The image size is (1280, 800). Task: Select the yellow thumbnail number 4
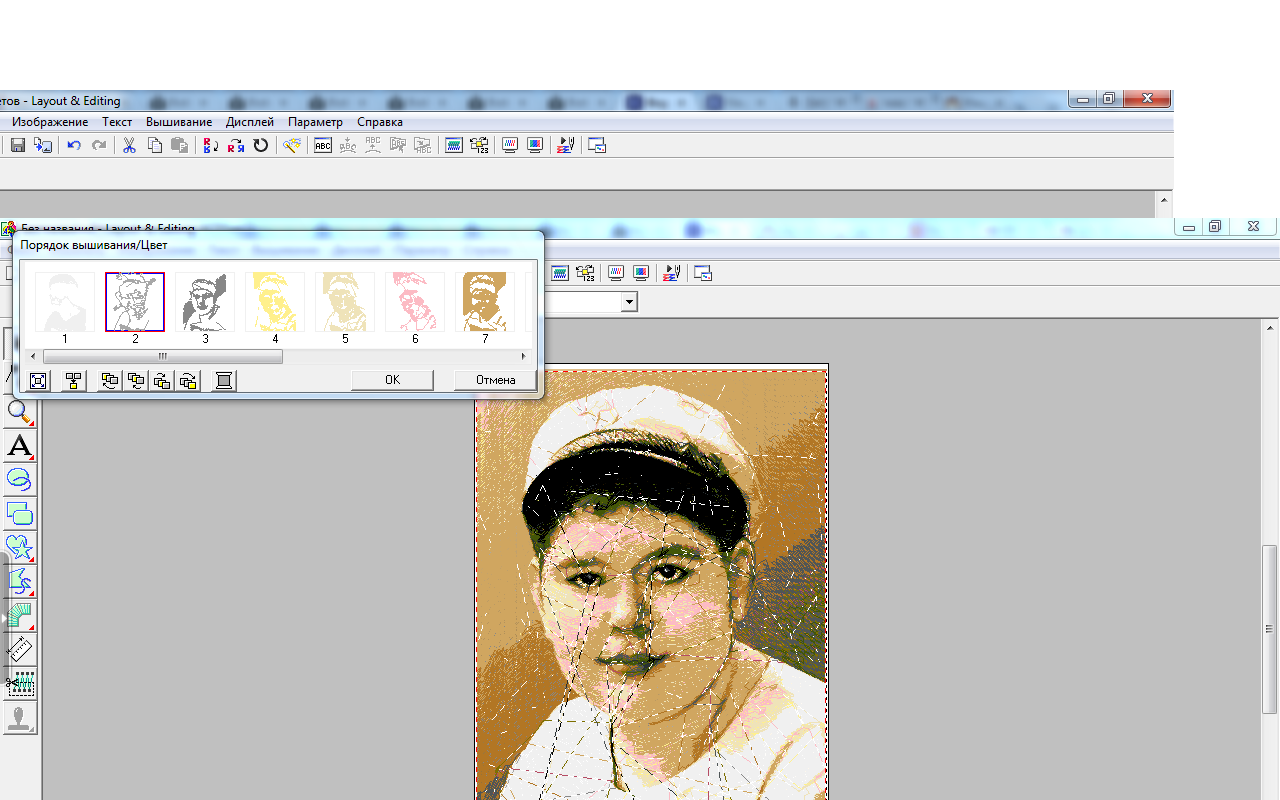point(275,302)
